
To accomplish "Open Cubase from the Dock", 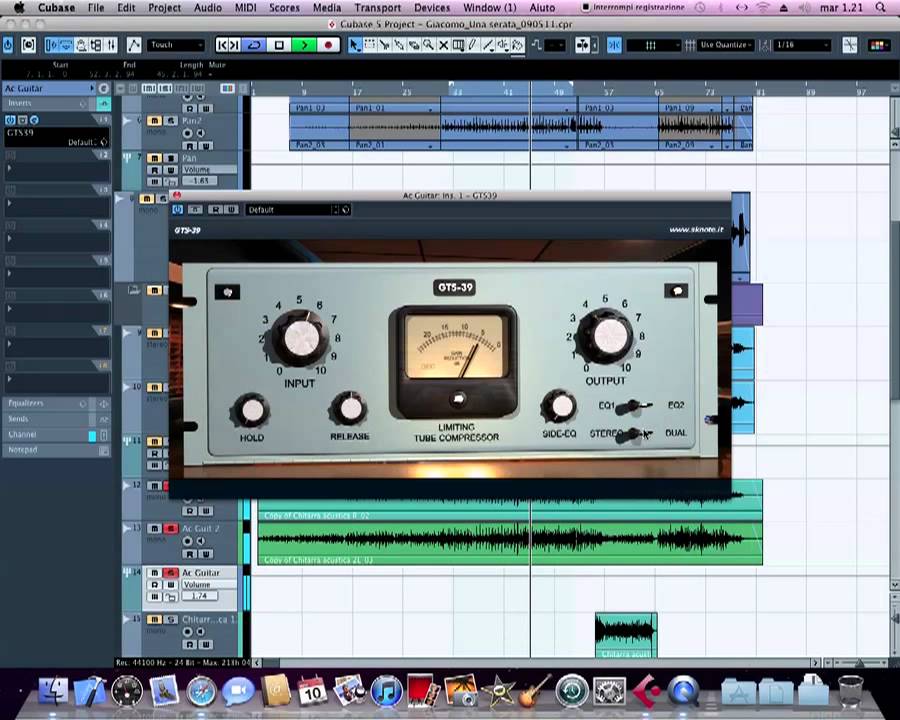I will tap(645, 691).
